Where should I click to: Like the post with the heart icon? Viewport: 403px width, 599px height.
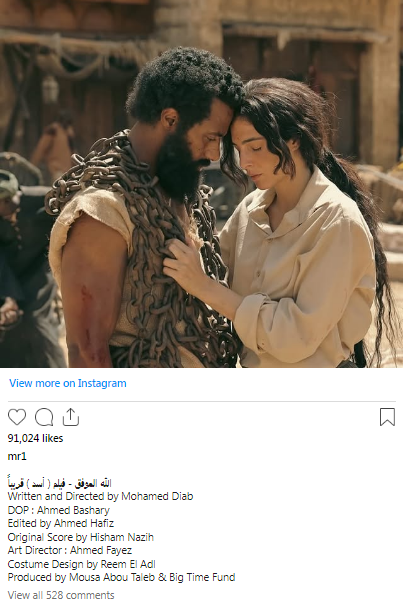(x=17, y=417)
